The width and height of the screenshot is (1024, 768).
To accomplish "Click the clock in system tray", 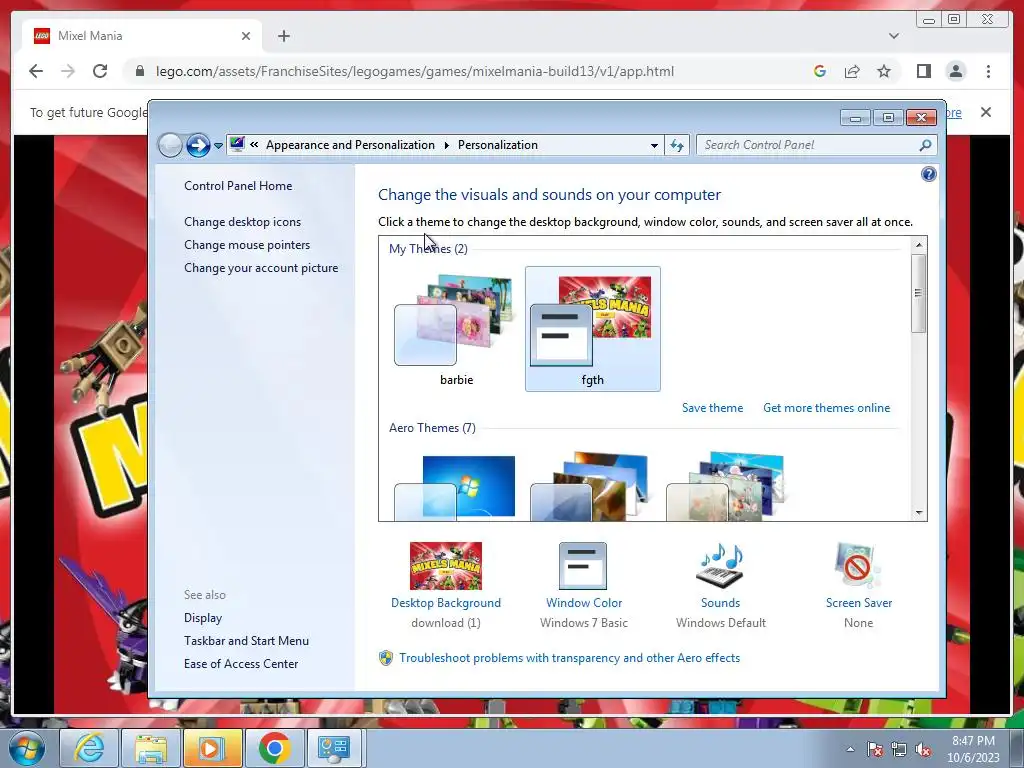I will point(973,749).
